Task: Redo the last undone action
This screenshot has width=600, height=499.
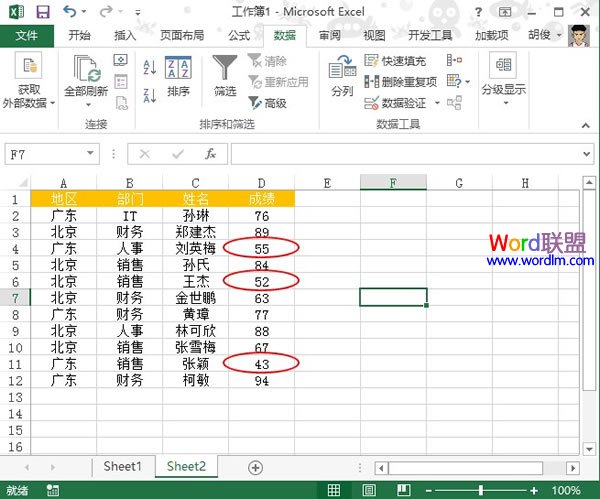Action: [x=106, y=12]
